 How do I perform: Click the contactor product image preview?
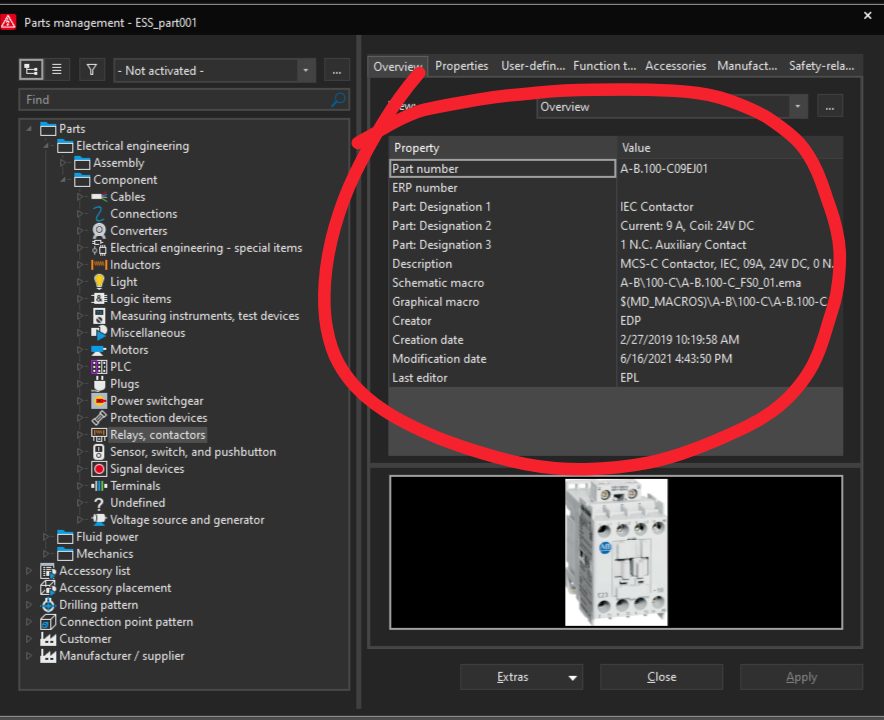click(x=616, y=552)
